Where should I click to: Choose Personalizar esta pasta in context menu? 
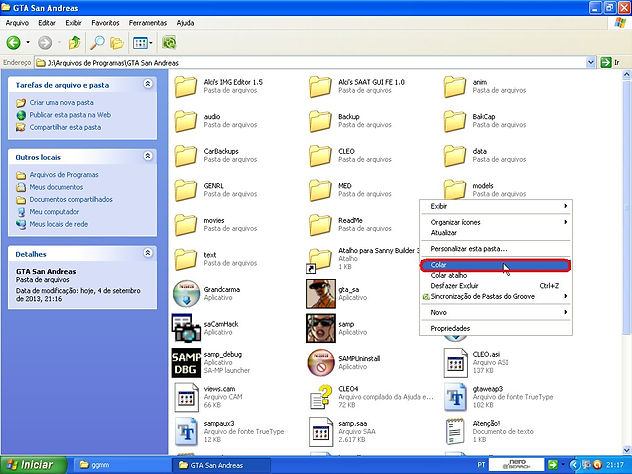pyautogui.click(x=496, y=249)
